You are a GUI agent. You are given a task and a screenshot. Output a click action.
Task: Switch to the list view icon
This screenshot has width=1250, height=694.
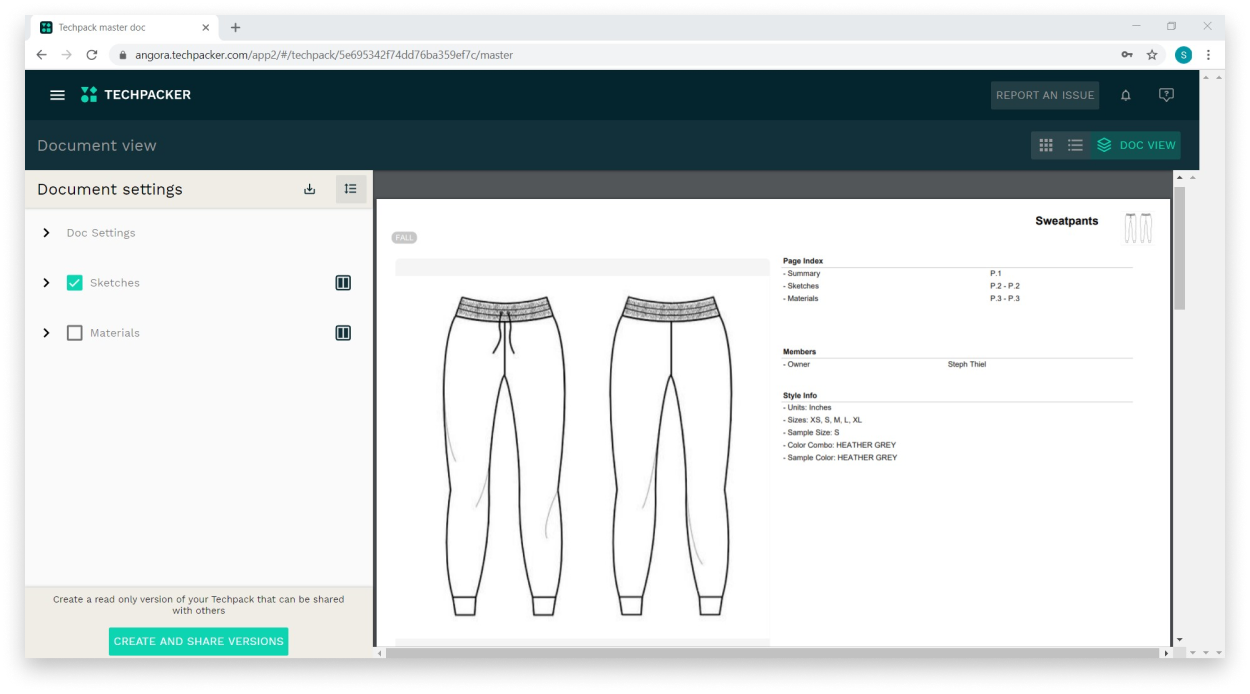pyautogui.click(x=1075, y=145)
